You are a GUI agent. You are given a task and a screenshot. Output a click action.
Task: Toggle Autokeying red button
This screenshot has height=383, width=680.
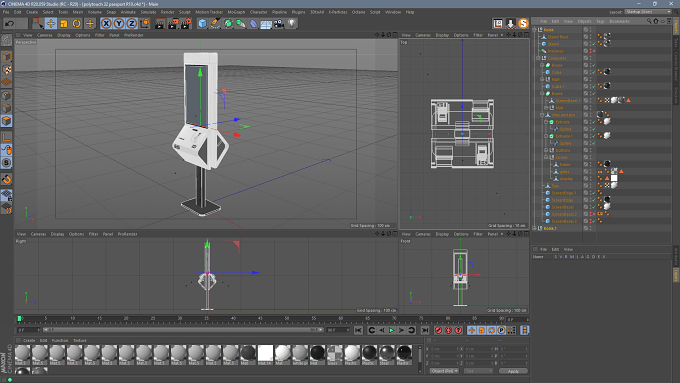click(x=448, y=331)
